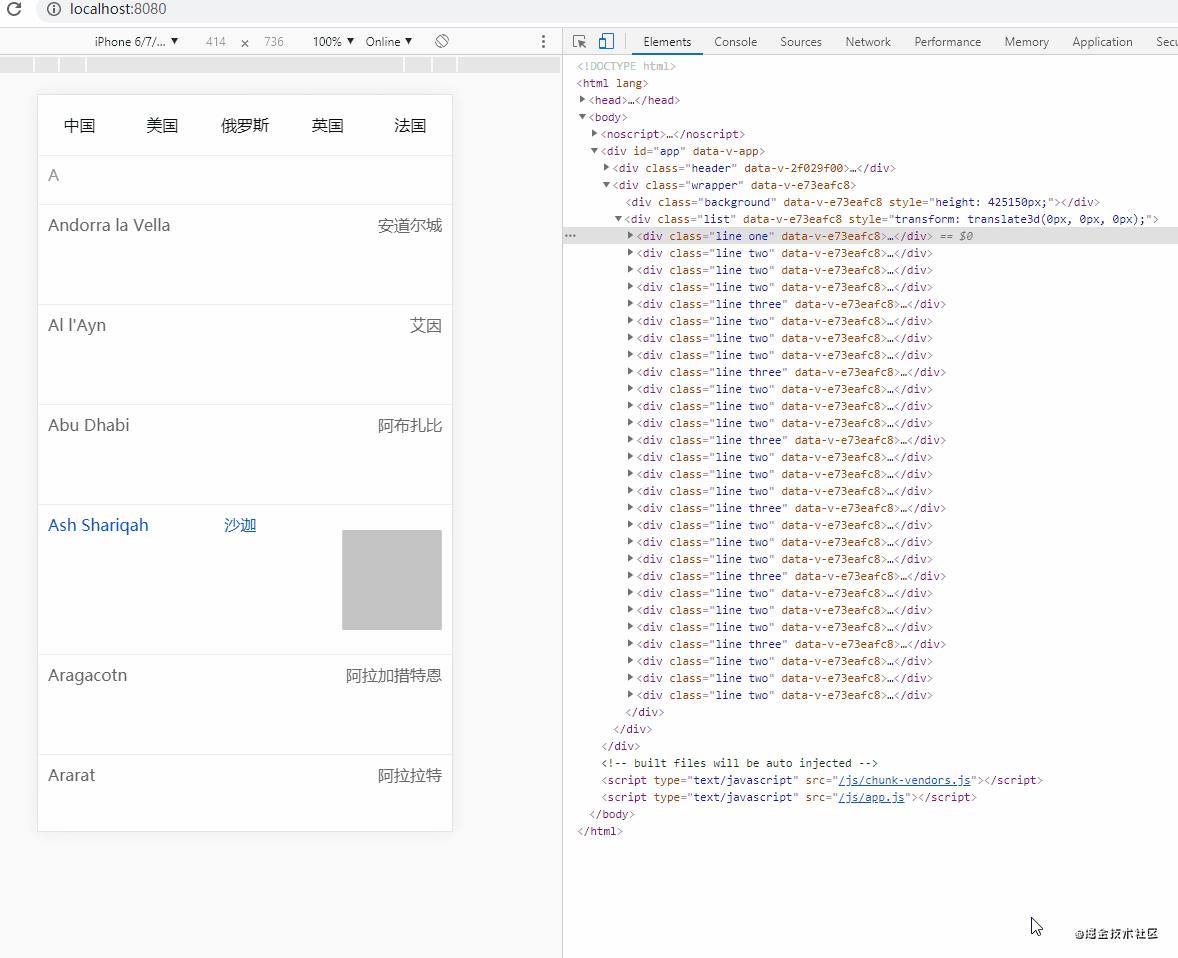Select the 中国 country tab
This screenshot has width=1178, height=958.
tap(80, 125)
